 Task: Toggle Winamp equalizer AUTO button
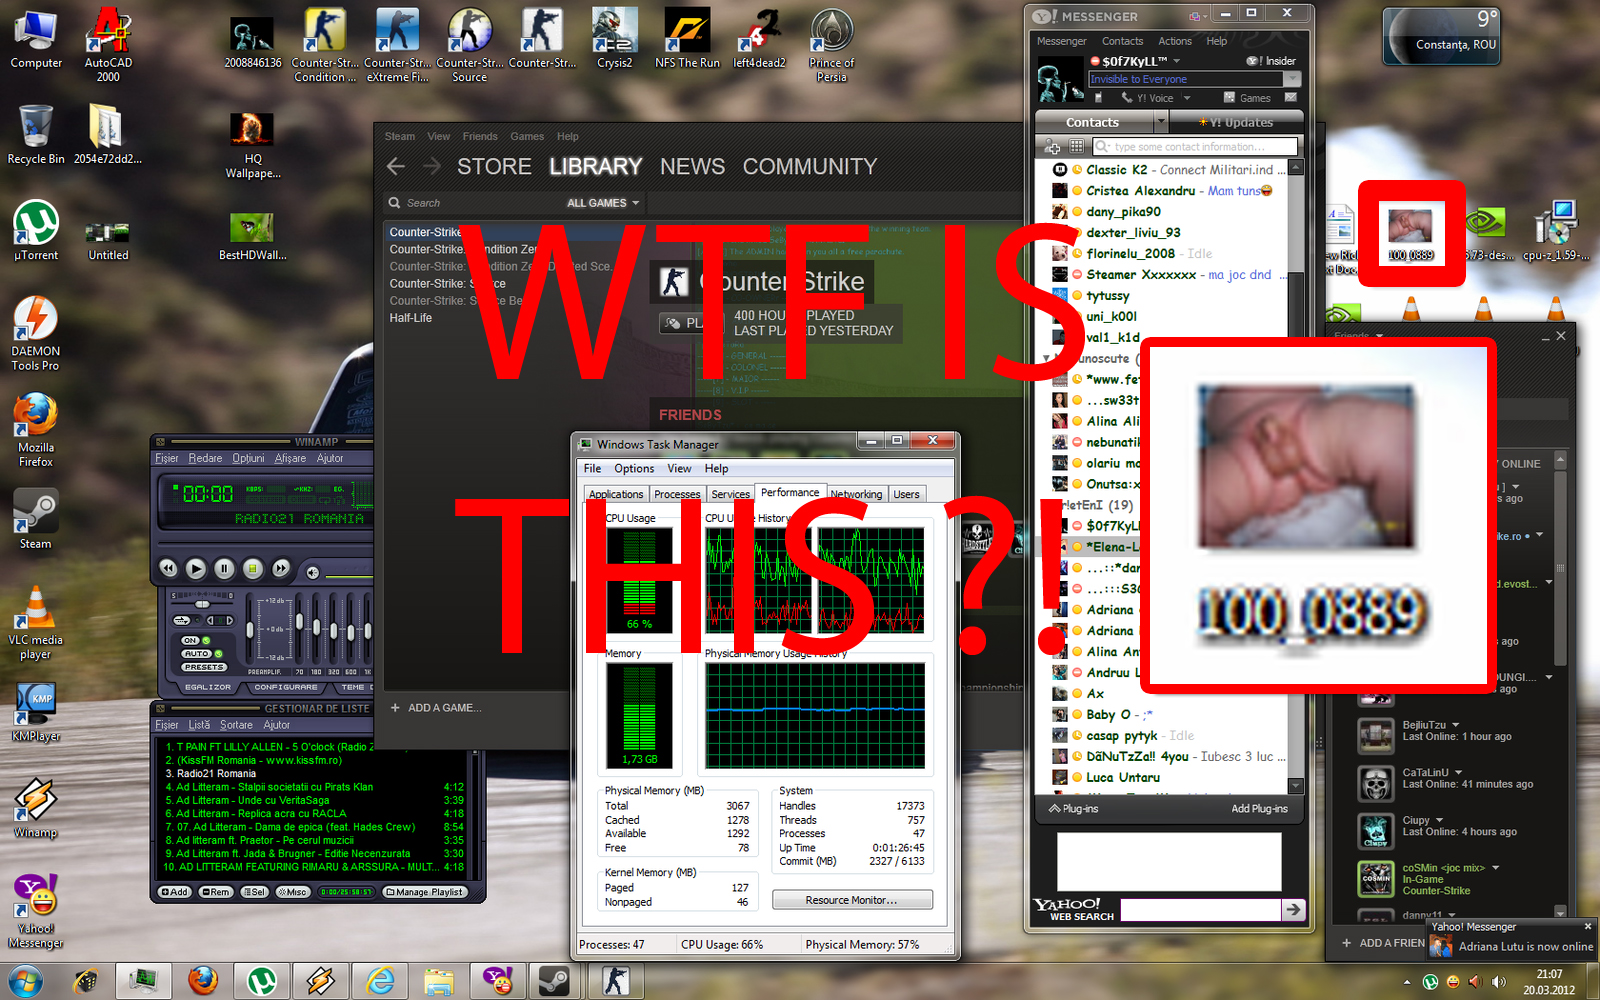pyautogui.click(x=195, y=654)
